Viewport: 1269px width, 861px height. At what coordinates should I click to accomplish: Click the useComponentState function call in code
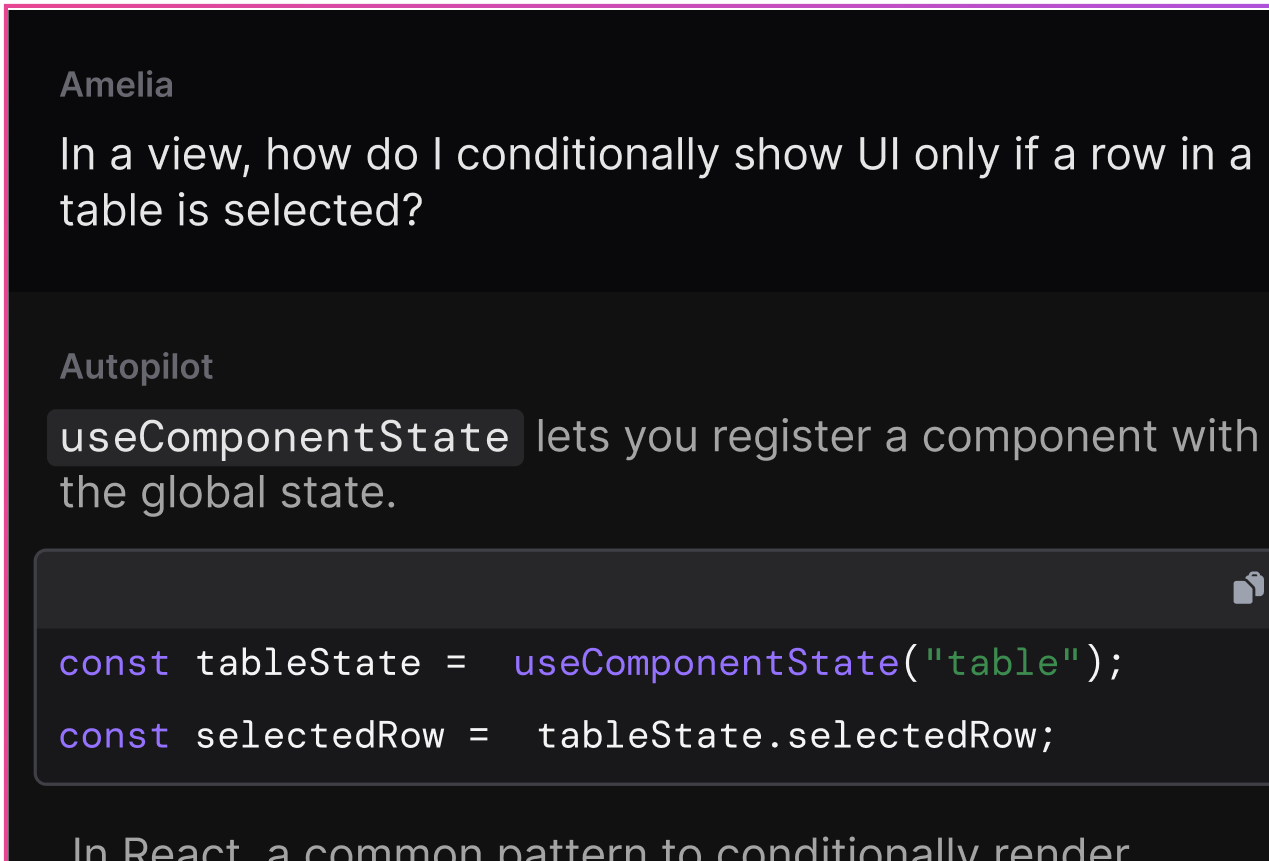pos(707,663)
